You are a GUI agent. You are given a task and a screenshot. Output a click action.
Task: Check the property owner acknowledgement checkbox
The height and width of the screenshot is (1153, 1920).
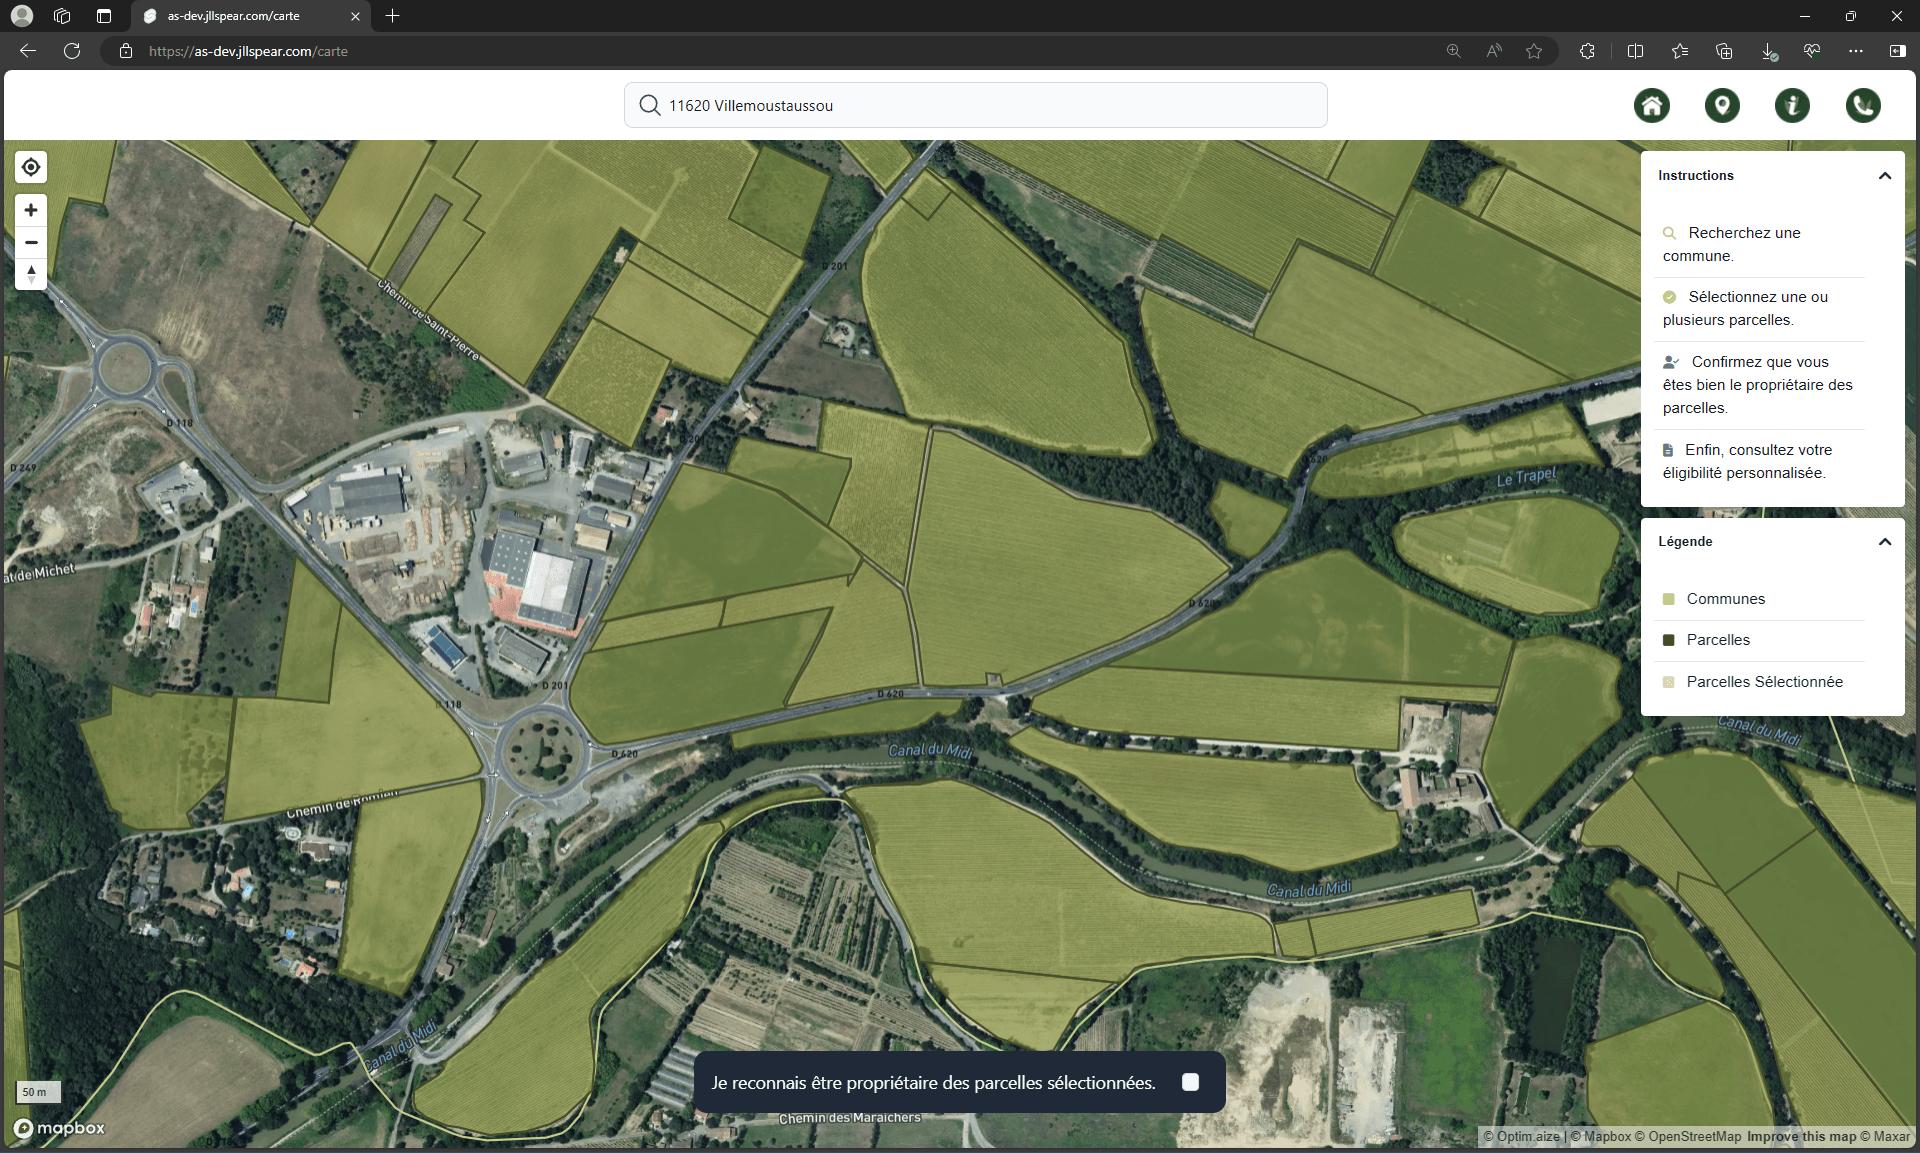[x=1190, y=1082]
